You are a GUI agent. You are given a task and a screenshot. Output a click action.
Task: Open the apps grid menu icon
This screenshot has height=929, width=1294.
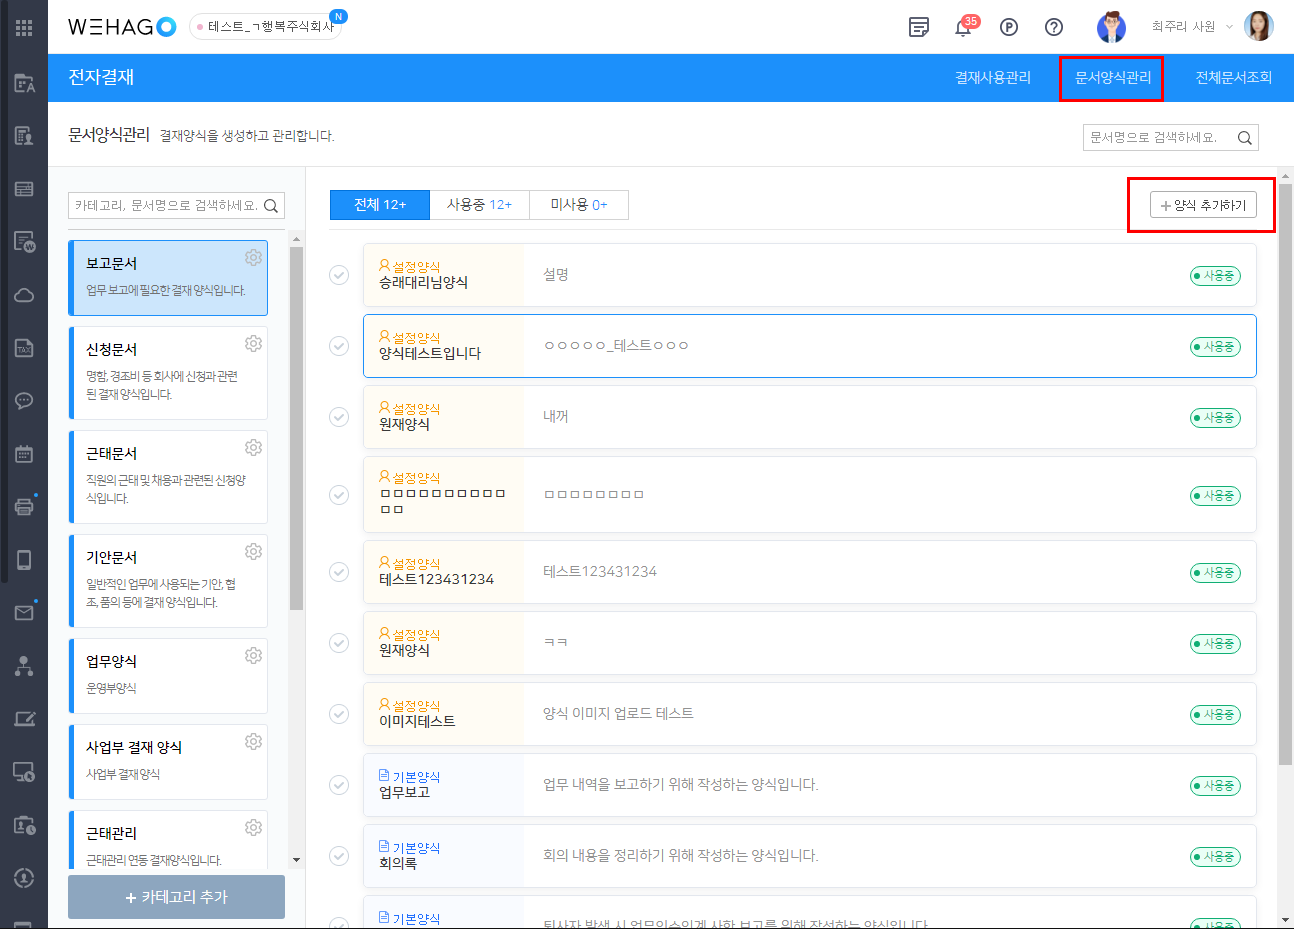click(x=24, y=28)
